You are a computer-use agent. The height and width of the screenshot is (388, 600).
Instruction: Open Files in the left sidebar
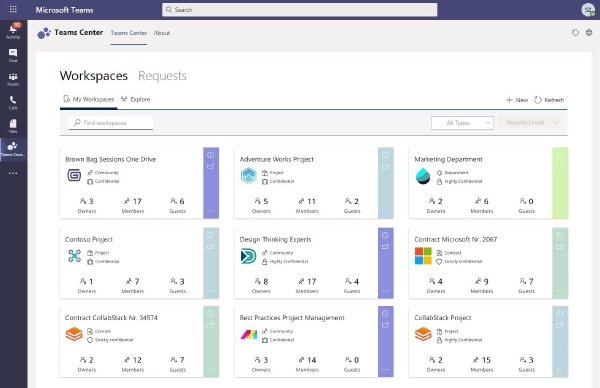coord(13,126)
